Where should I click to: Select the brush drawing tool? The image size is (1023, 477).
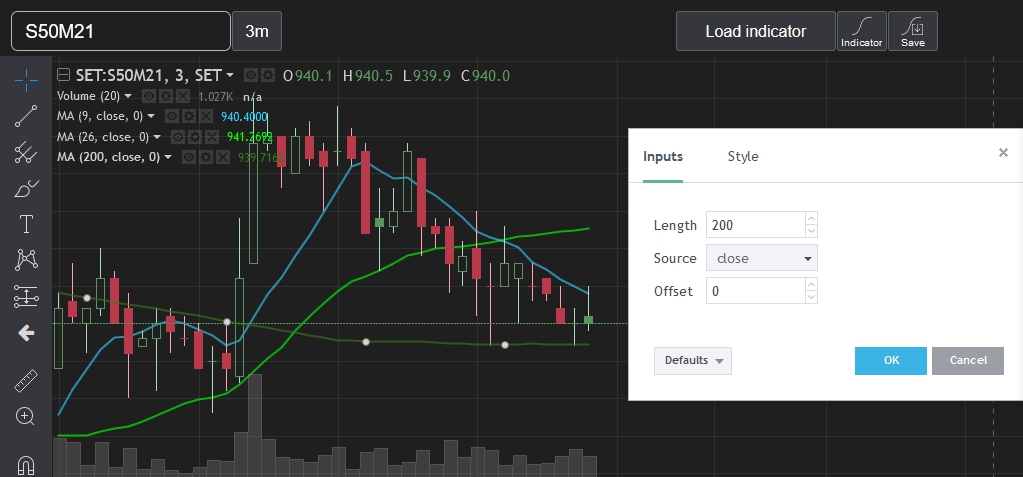pos(26,189)
